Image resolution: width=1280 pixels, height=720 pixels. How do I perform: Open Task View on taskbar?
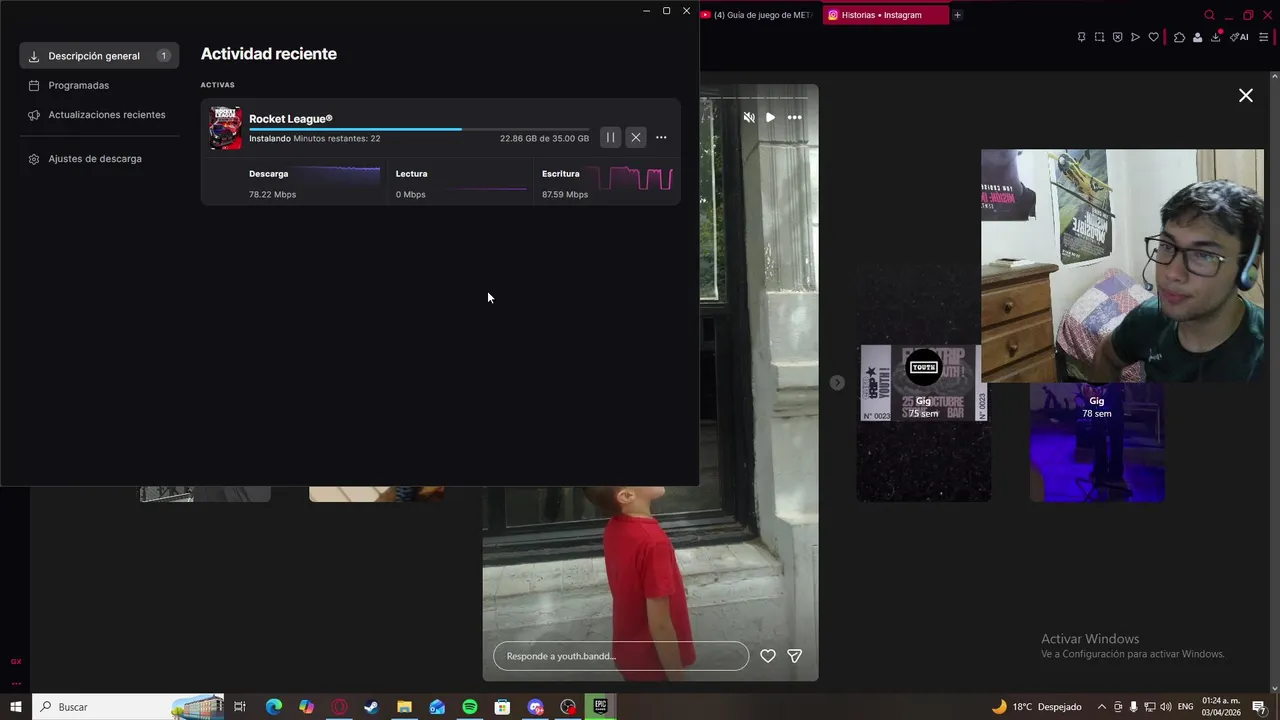(240, 707)
